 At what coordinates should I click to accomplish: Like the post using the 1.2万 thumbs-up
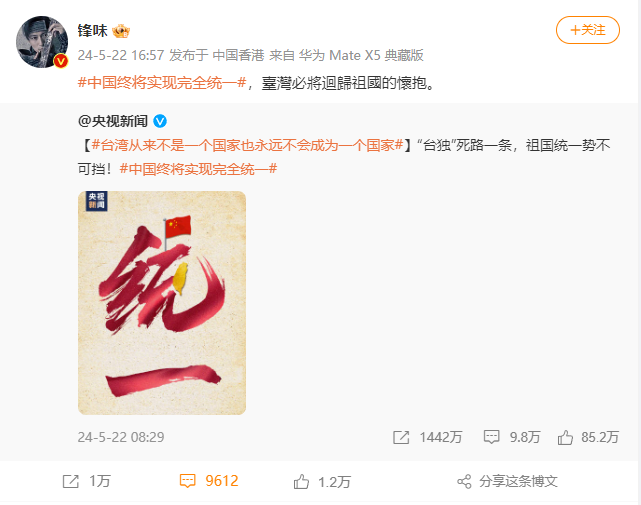[301, 482]
